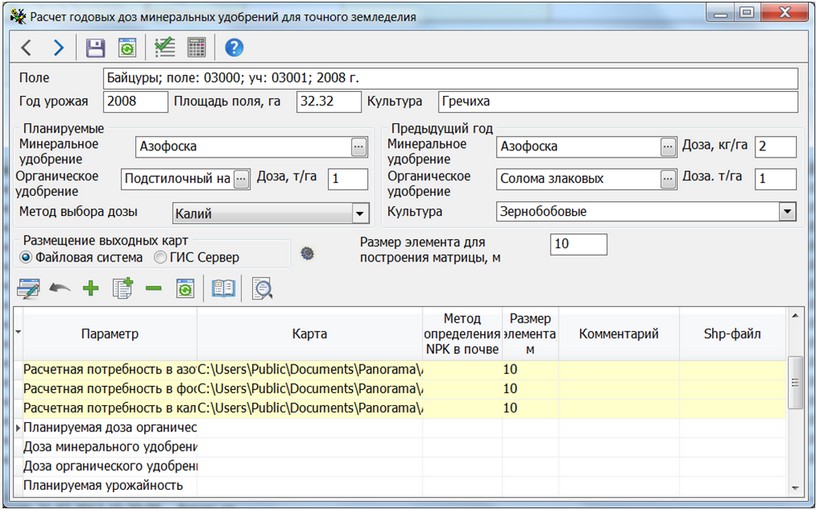Open the calculator icon in top toolbar
Viewport: 817px width, 510px height.
[x=196, y=47]
